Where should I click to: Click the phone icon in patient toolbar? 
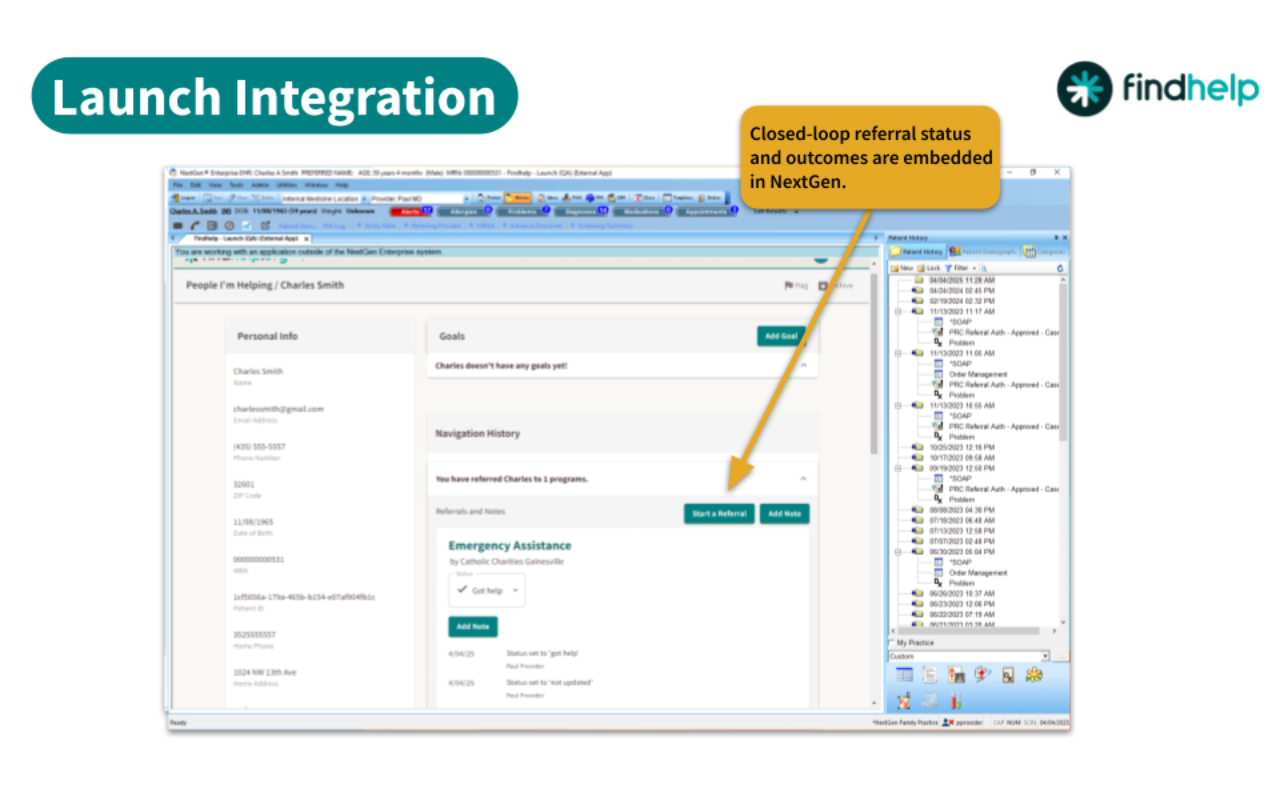point(194,225)
